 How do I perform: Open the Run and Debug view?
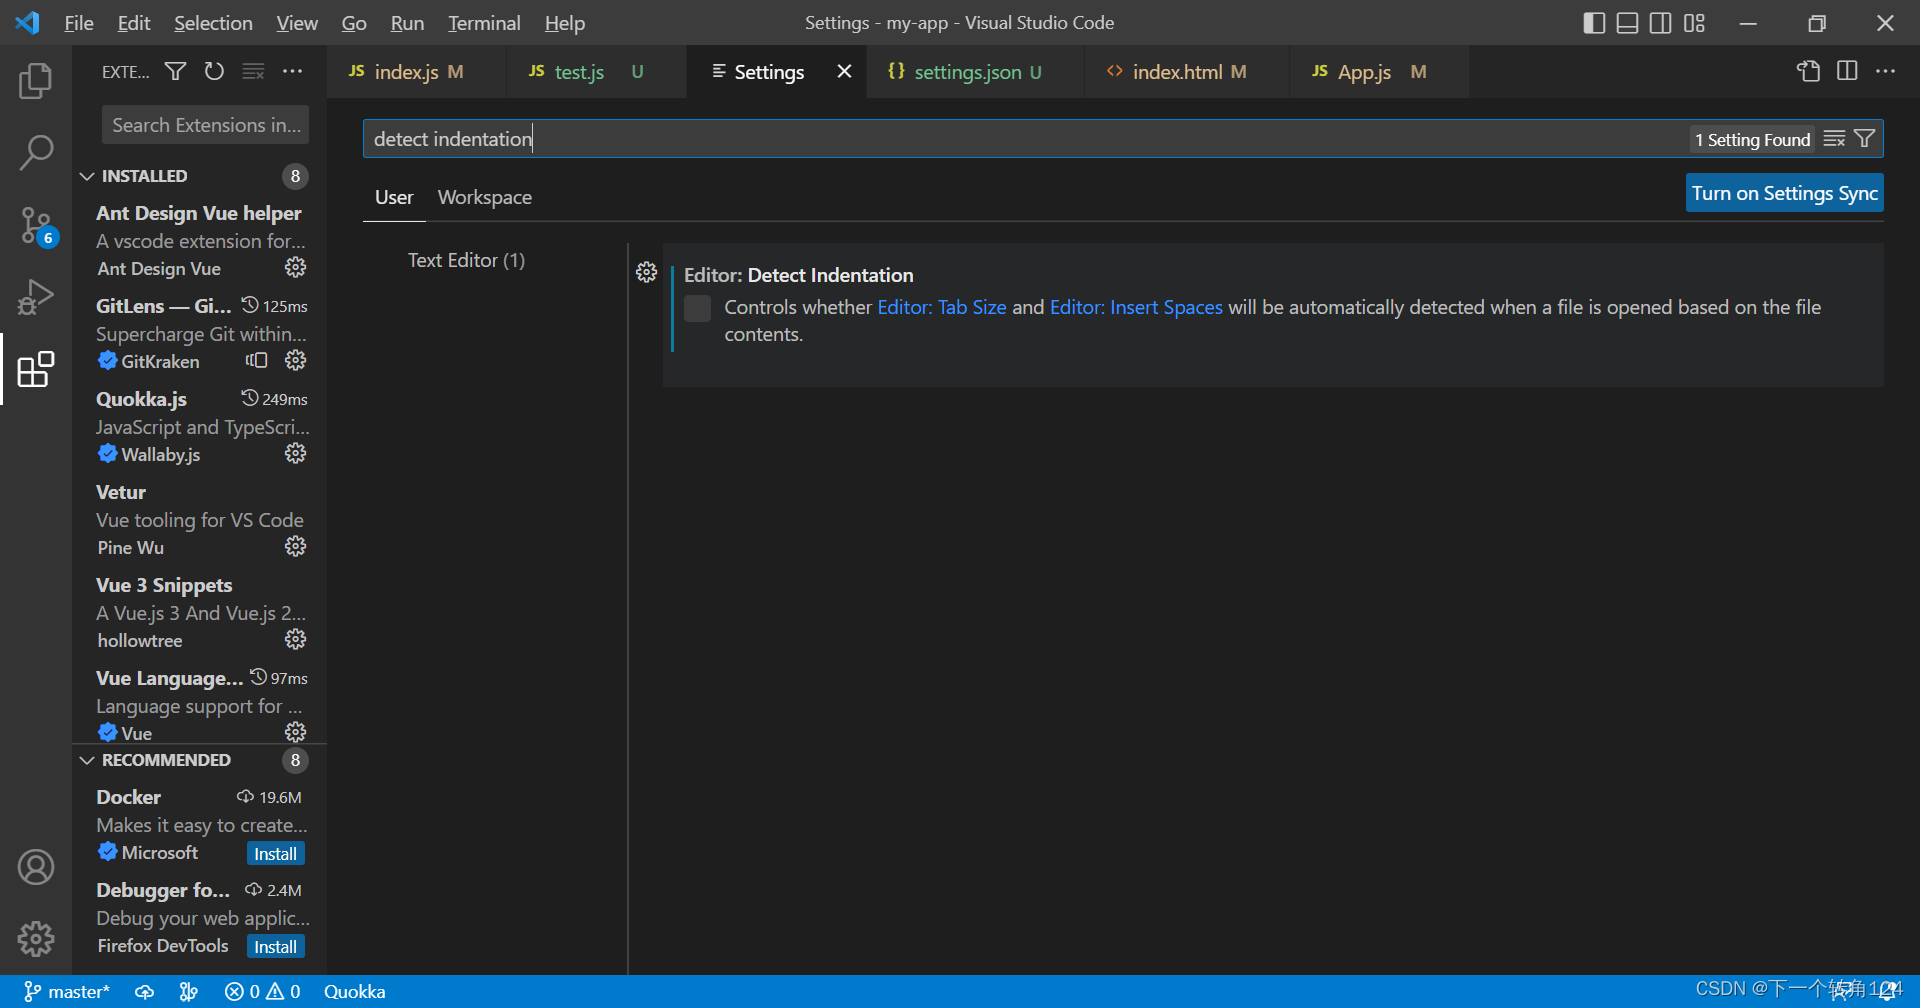36,297
